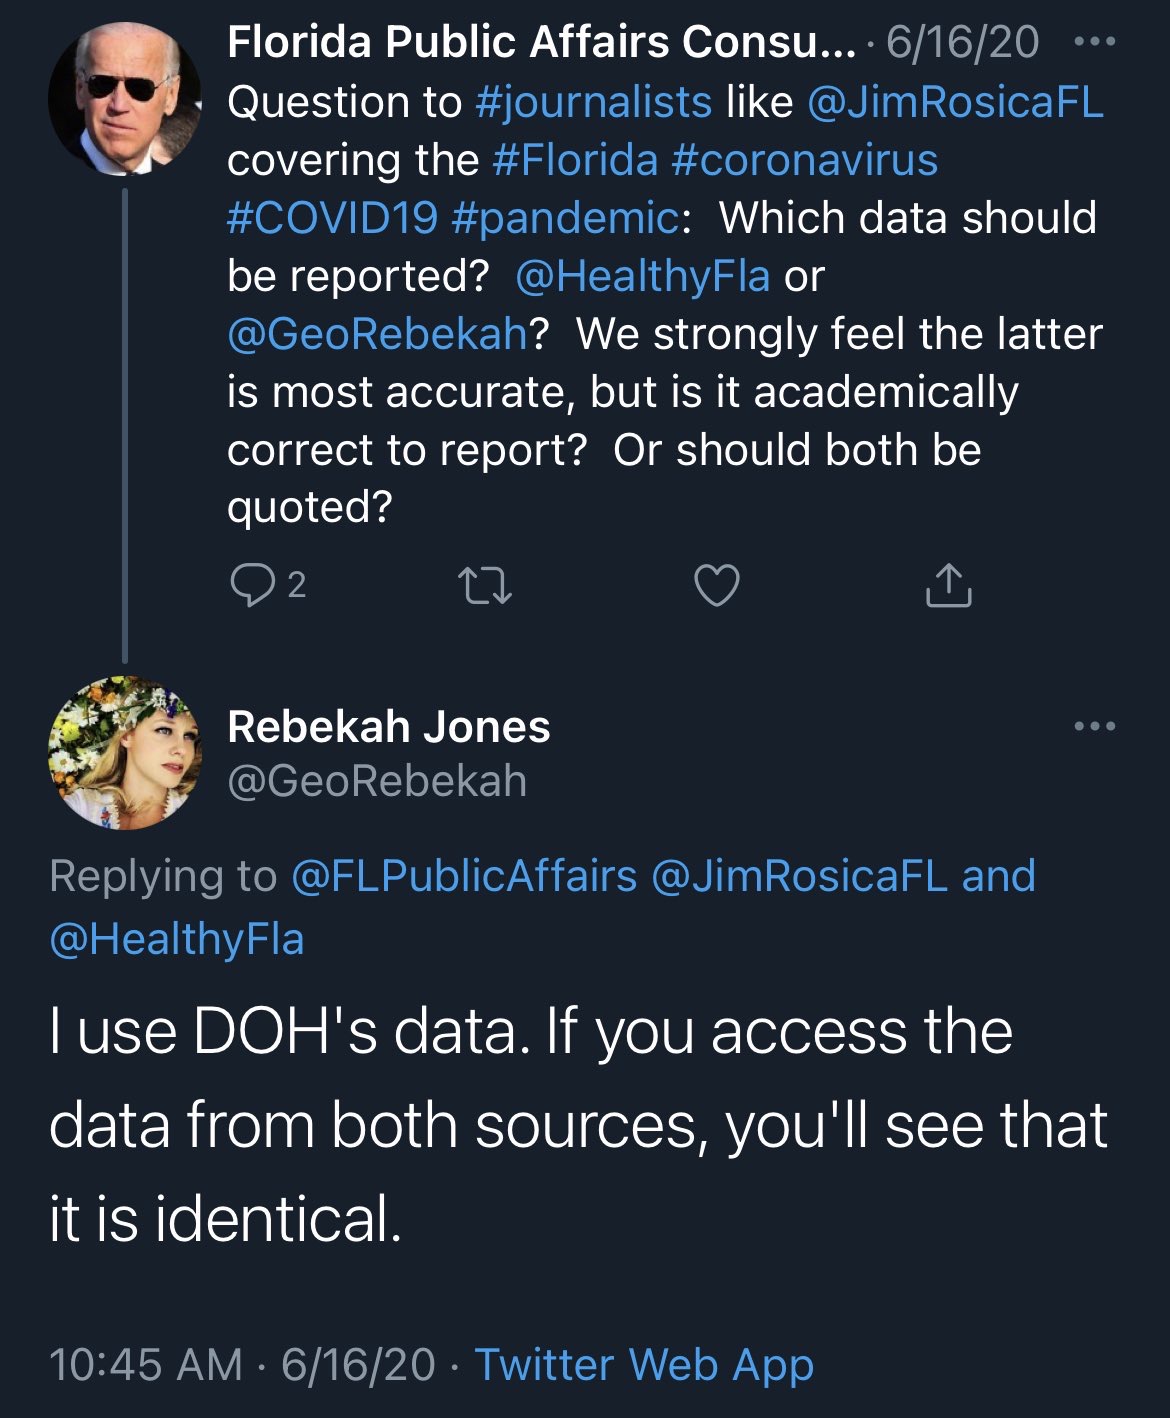Open the @HealthyFla mention in top tweet
Screen dimensions: 1170x1418
point(642,276)
